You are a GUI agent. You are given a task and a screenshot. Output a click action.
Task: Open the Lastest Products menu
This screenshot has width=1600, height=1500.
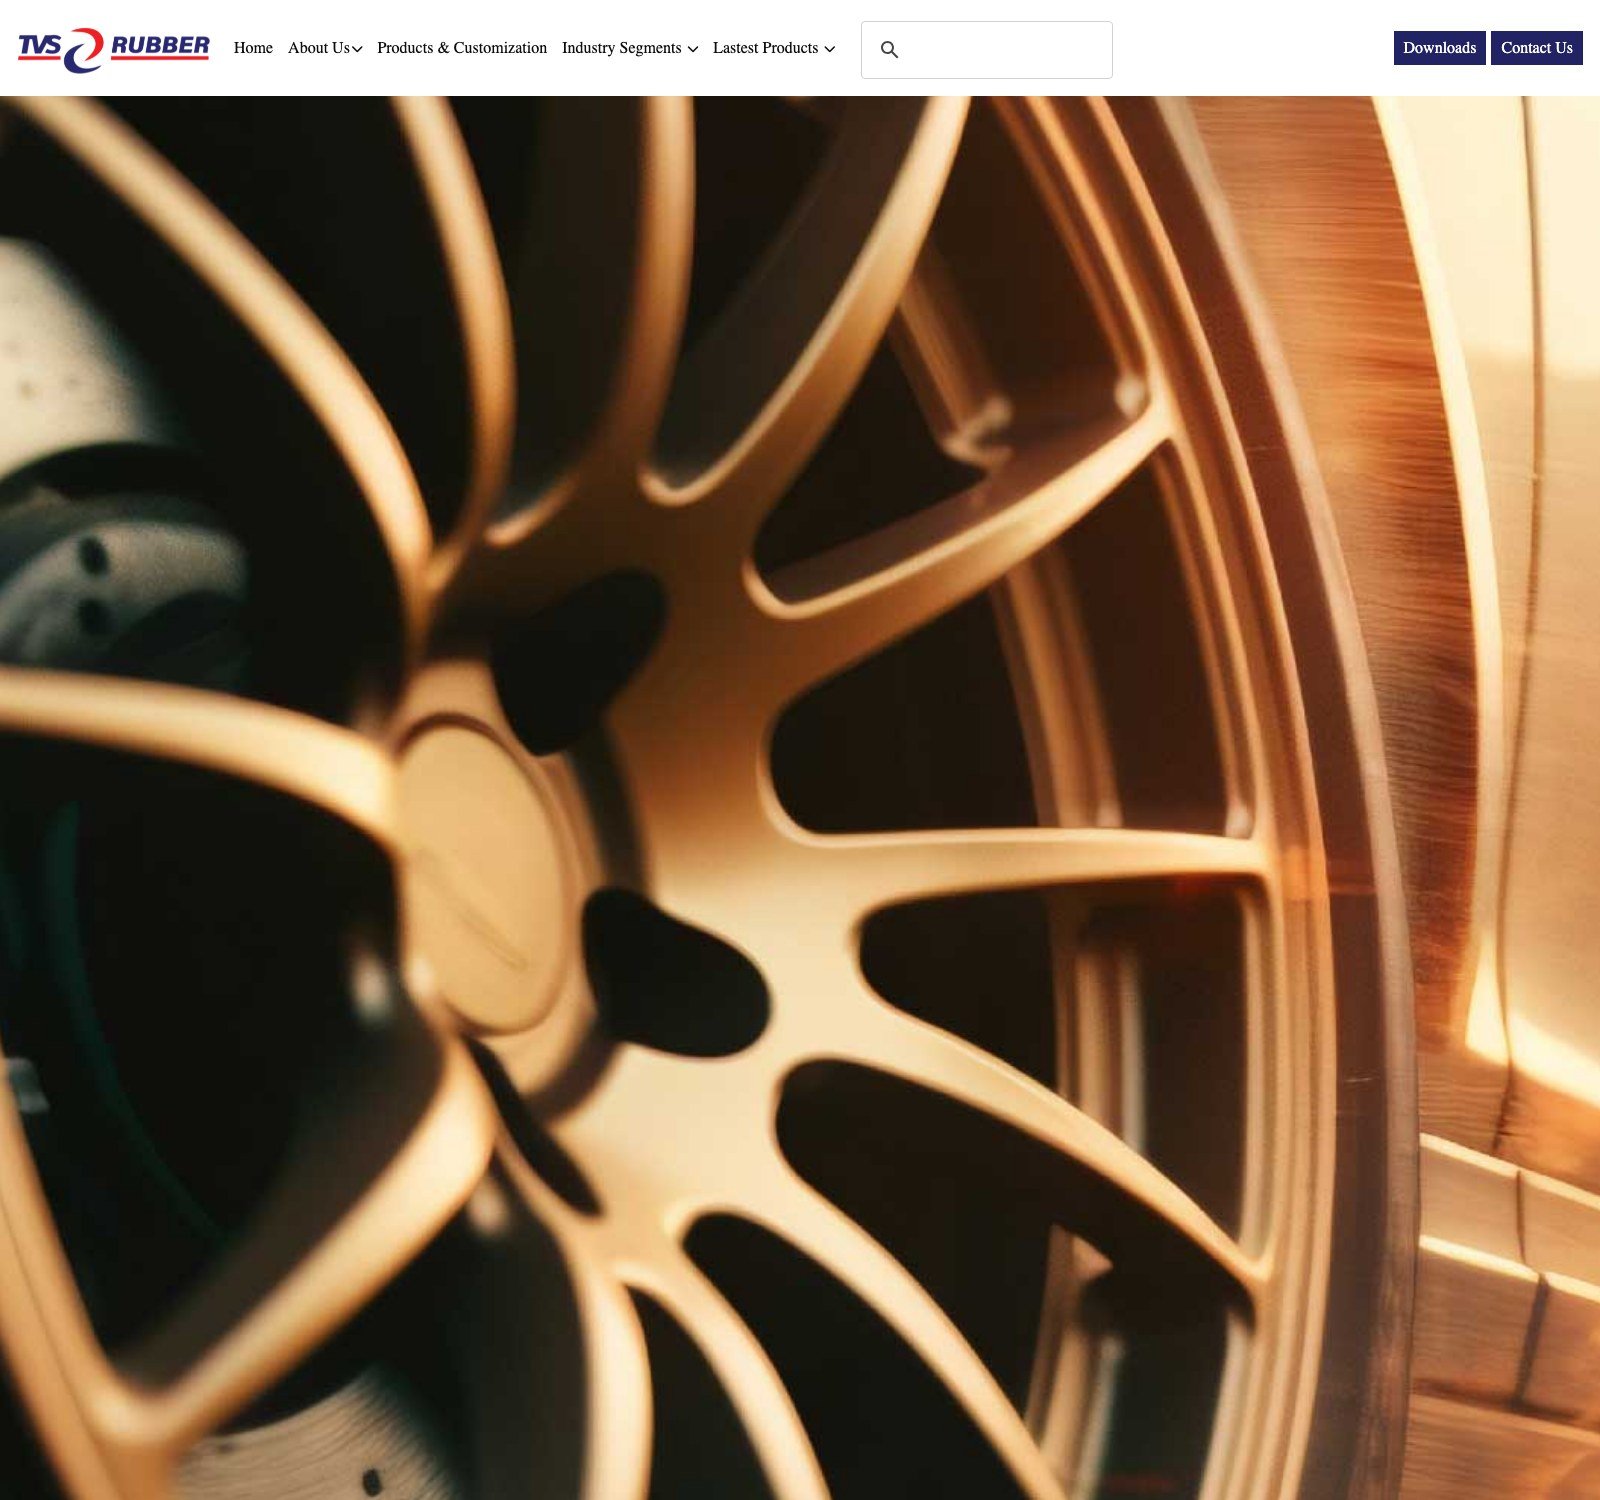(x=765, y=48)
